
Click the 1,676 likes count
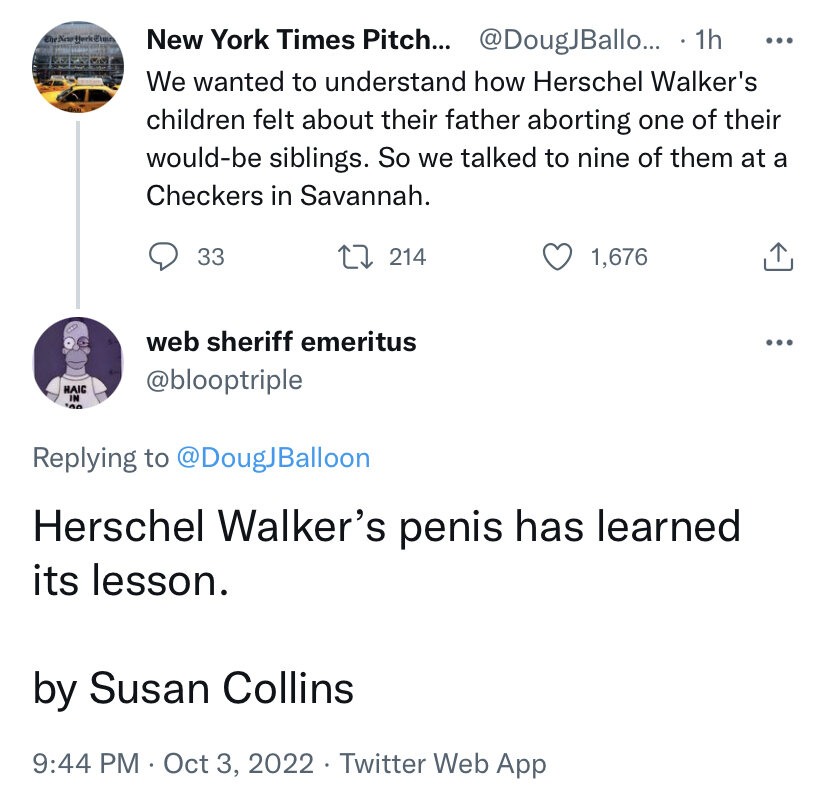click(619, 257)
